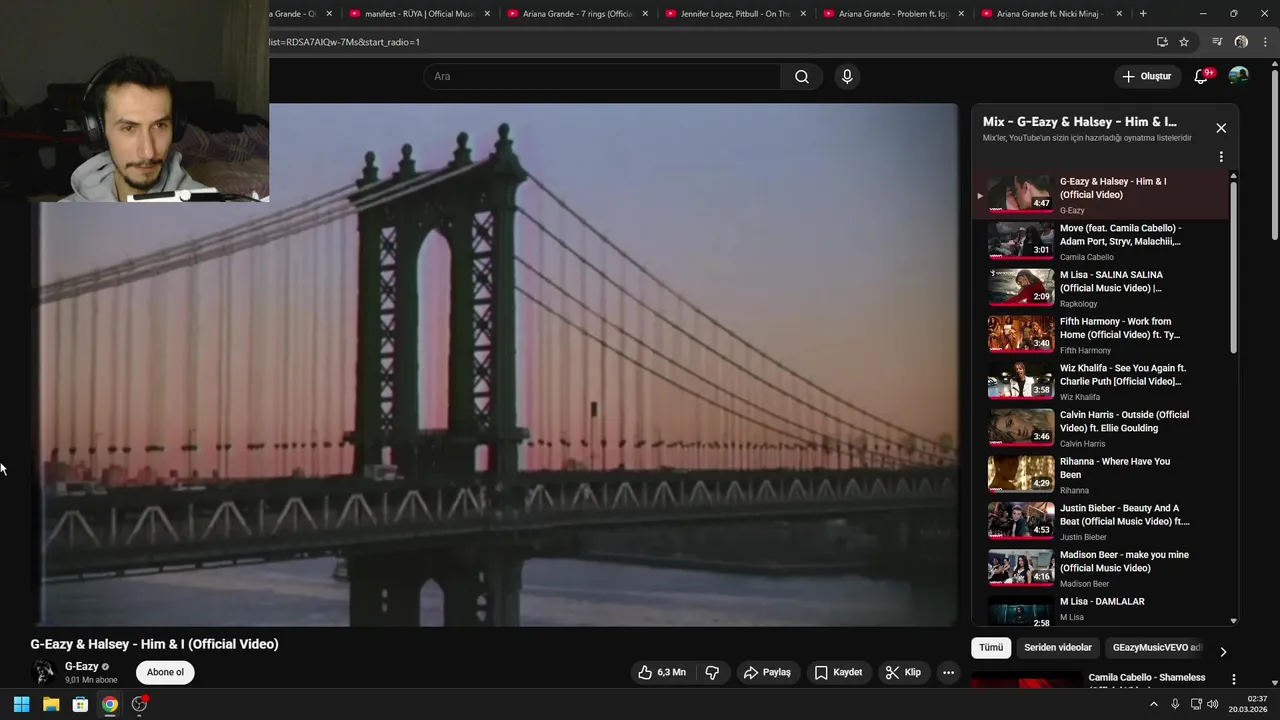The image size is (1280, 720).
Task: Open the notifications bell
Action: pyautogui.click(x=1202, y=76)
